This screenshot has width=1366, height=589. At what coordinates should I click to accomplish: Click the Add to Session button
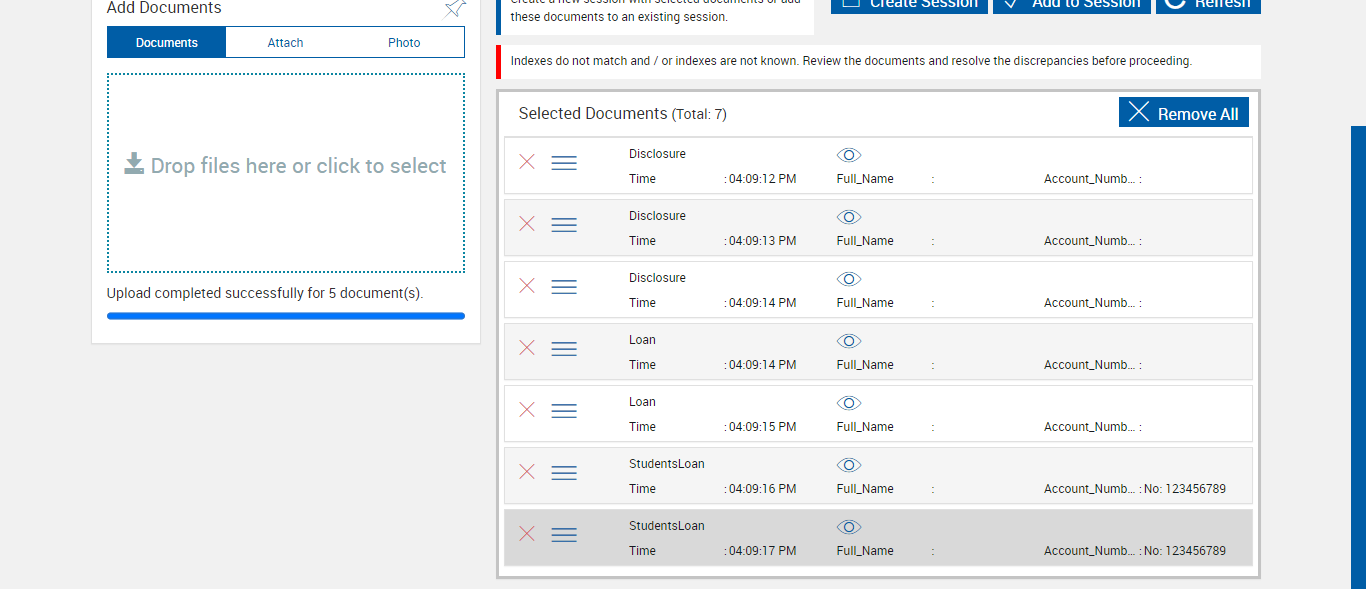pos(1072,4)
